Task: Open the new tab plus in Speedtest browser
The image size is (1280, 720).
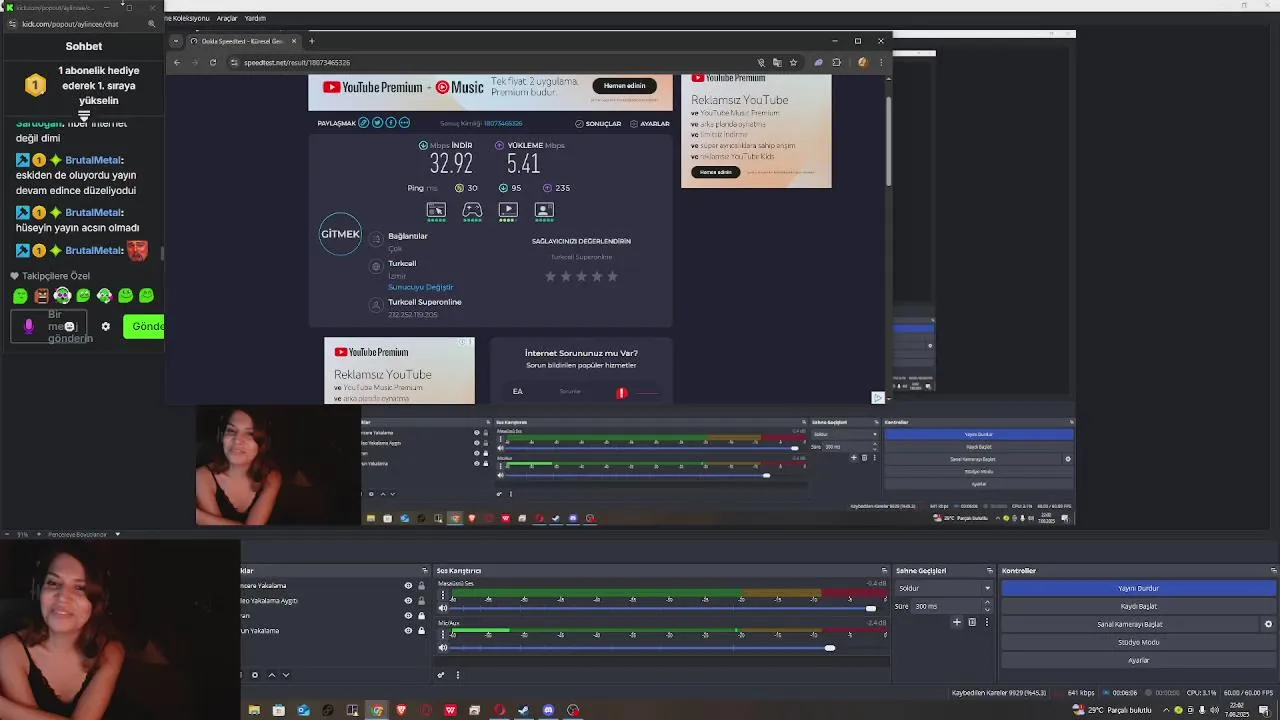Action: pos(311,41)
